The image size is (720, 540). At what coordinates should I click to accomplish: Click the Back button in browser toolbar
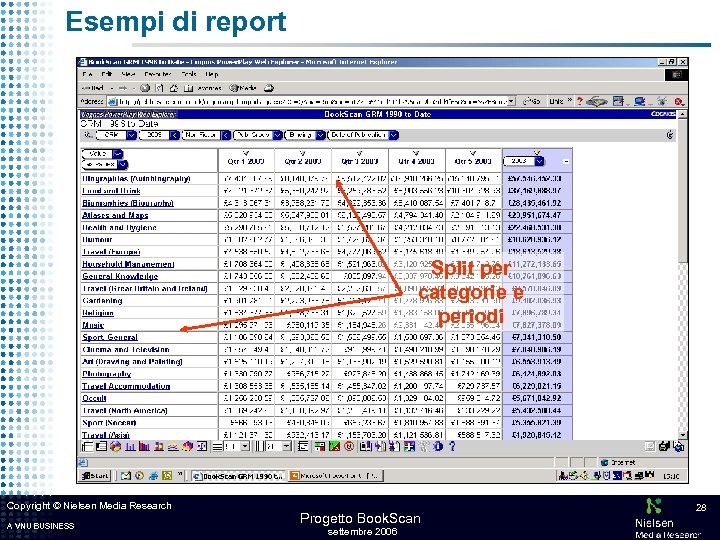(x=93, y=88)
